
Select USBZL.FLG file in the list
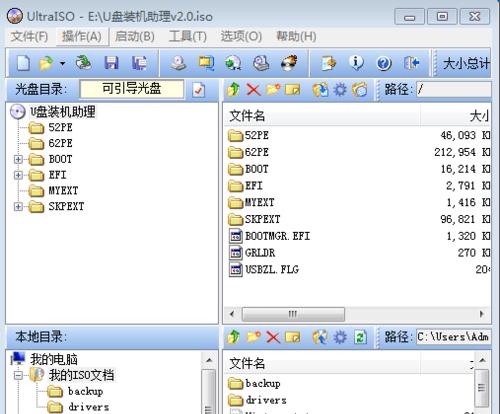point(272,269)
